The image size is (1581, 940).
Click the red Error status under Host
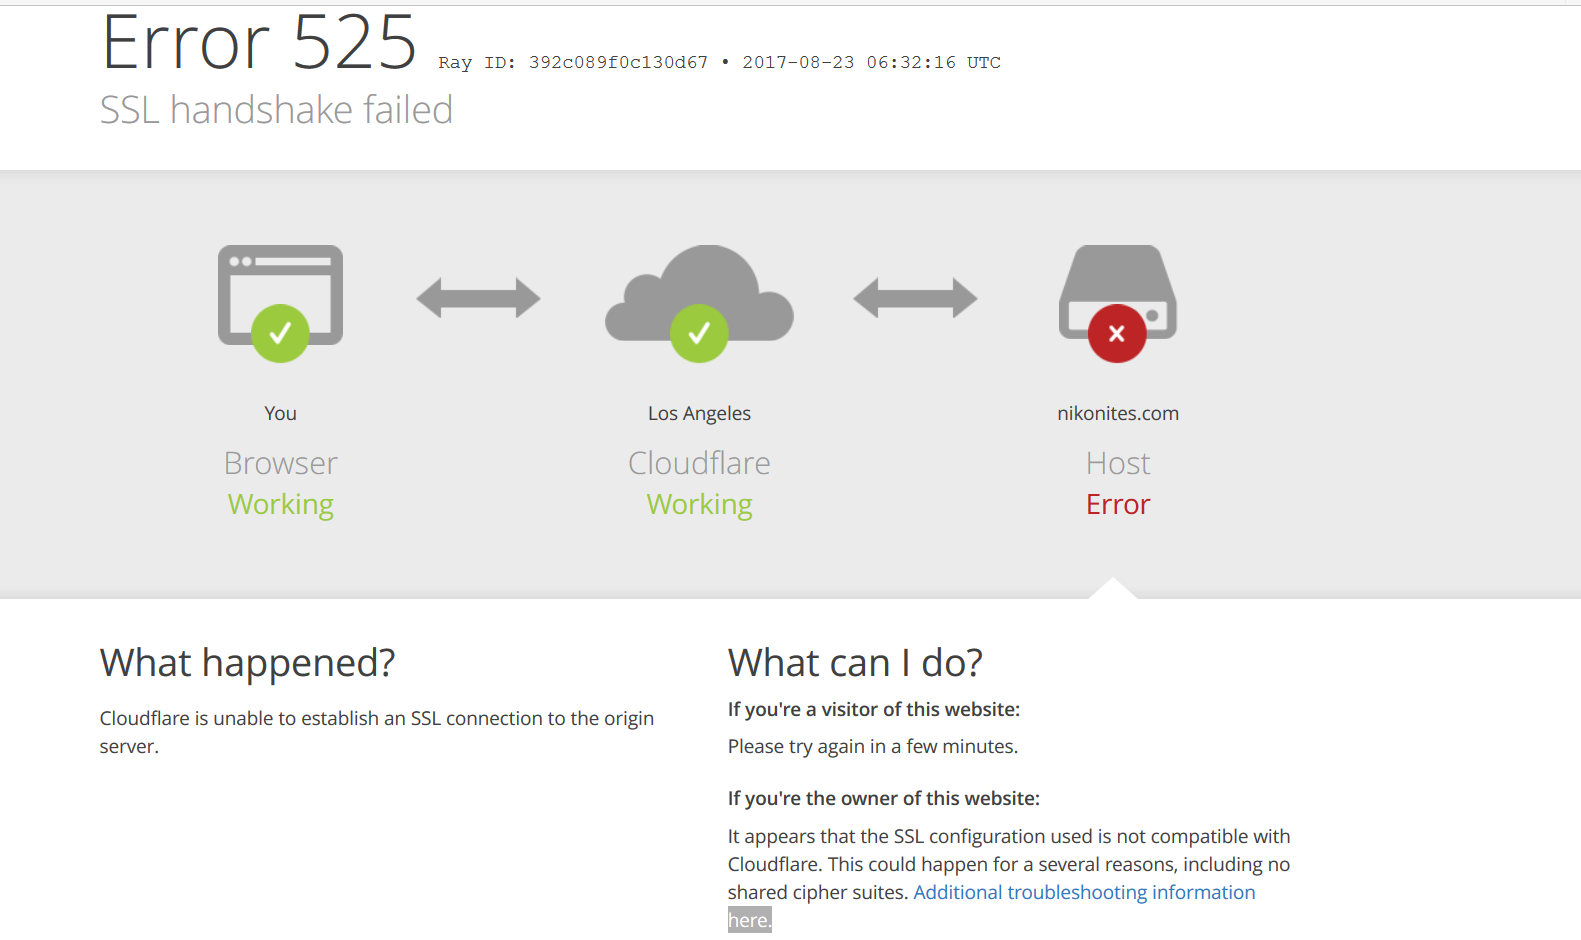pos(1118,504)
